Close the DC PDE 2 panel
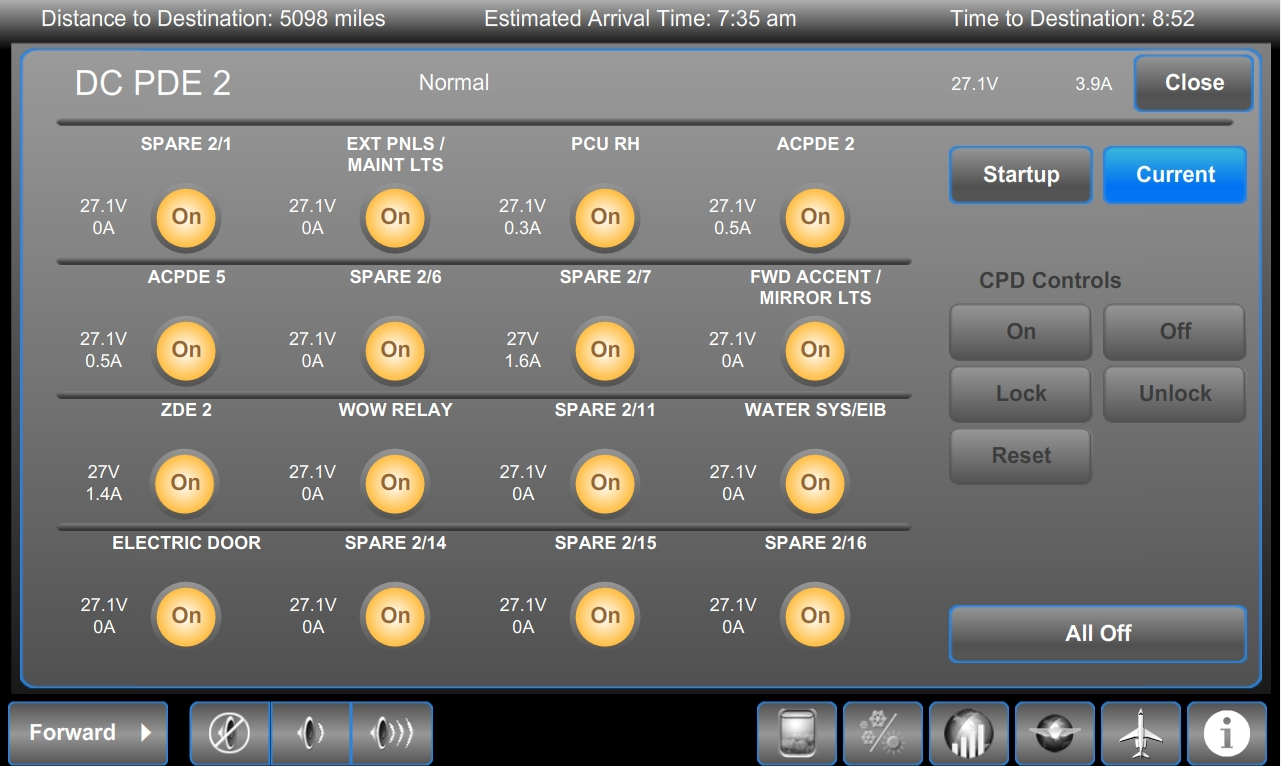This screenshot has width=1281, height=766. [x=1193, y=83]
